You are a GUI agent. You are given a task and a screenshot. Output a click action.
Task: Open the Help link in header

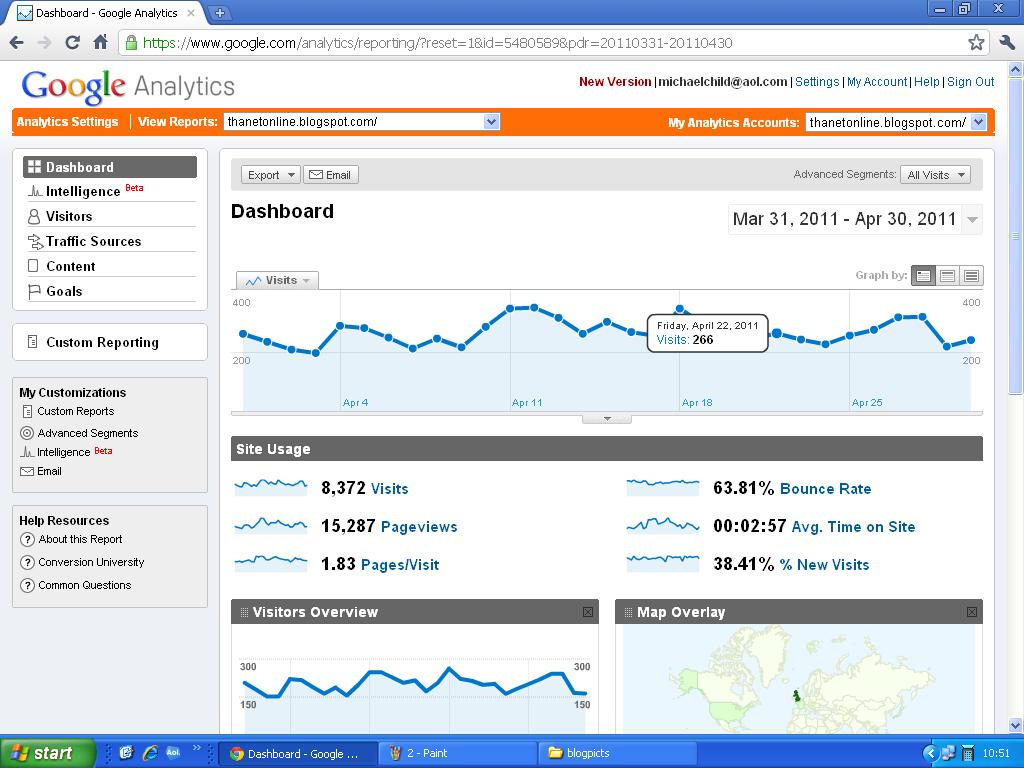click(x=926, y=82)
